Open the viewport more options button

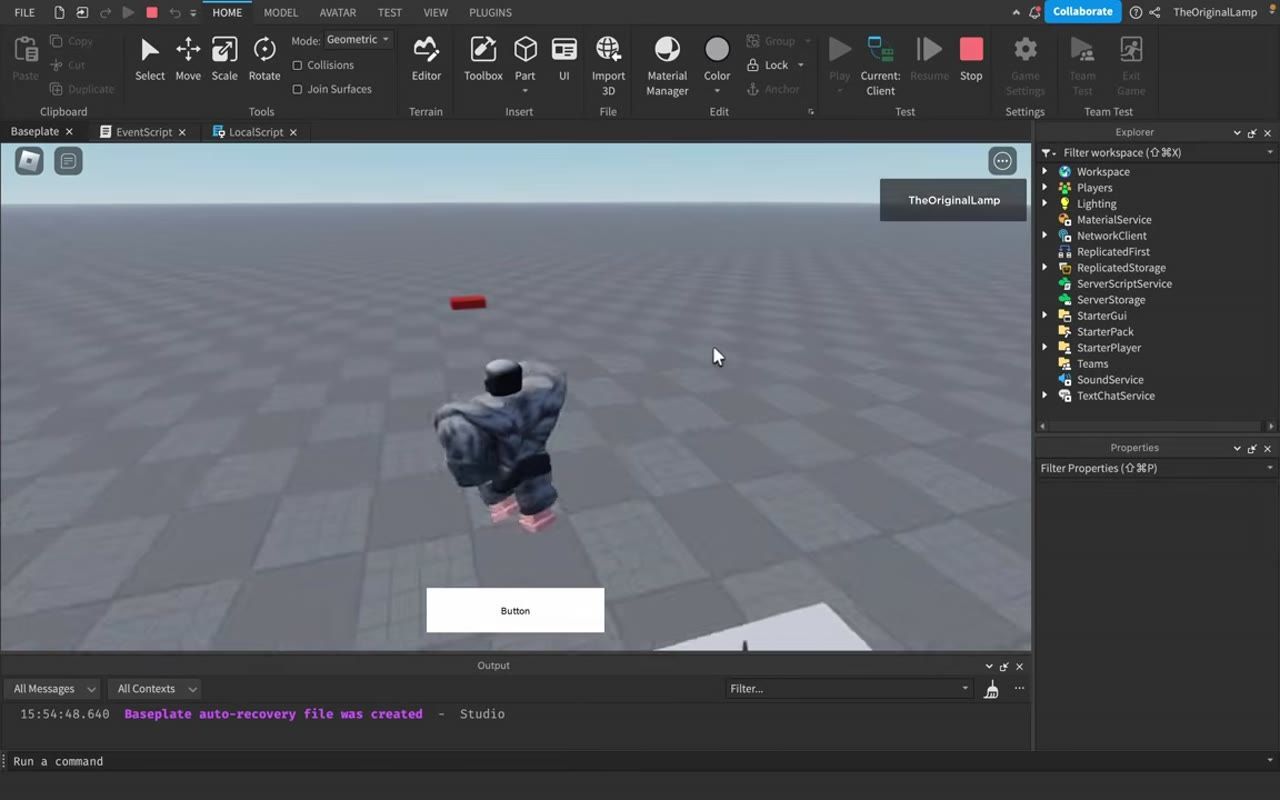click(1002, 161)
